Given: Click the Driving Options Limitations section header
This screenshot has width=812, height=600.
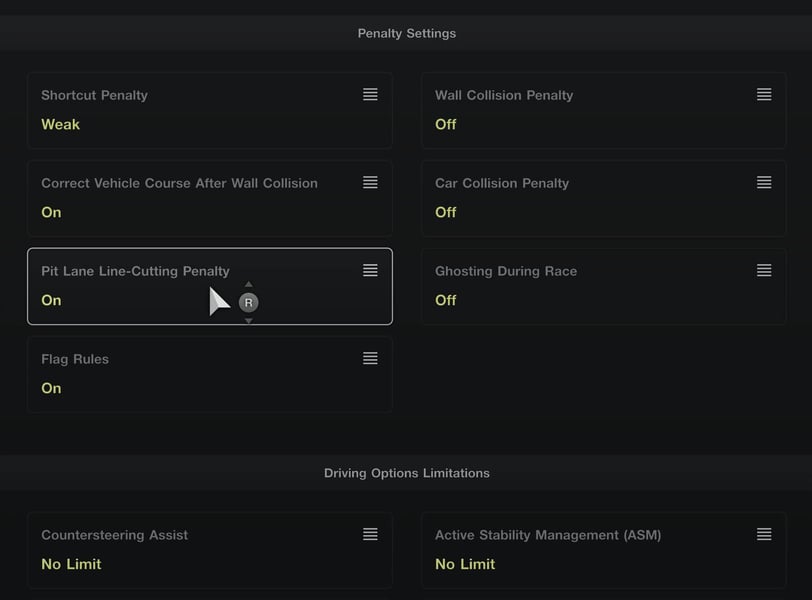Looking at the screenshot, I should click(407, 473).
